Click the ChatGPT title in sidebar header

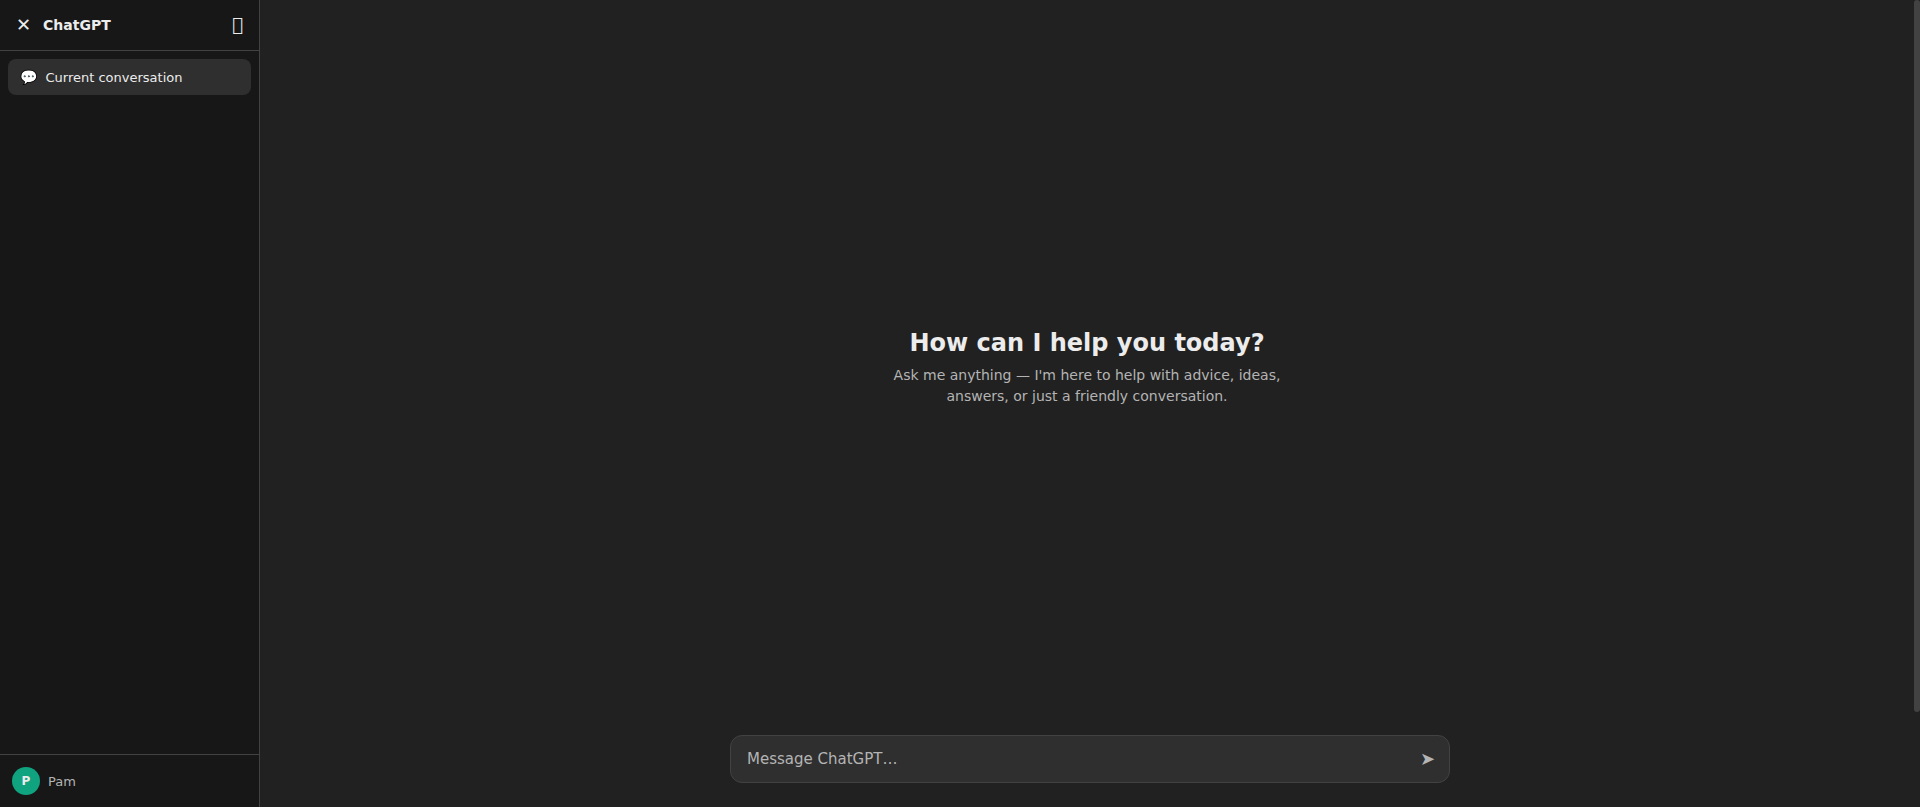(77, 25)
